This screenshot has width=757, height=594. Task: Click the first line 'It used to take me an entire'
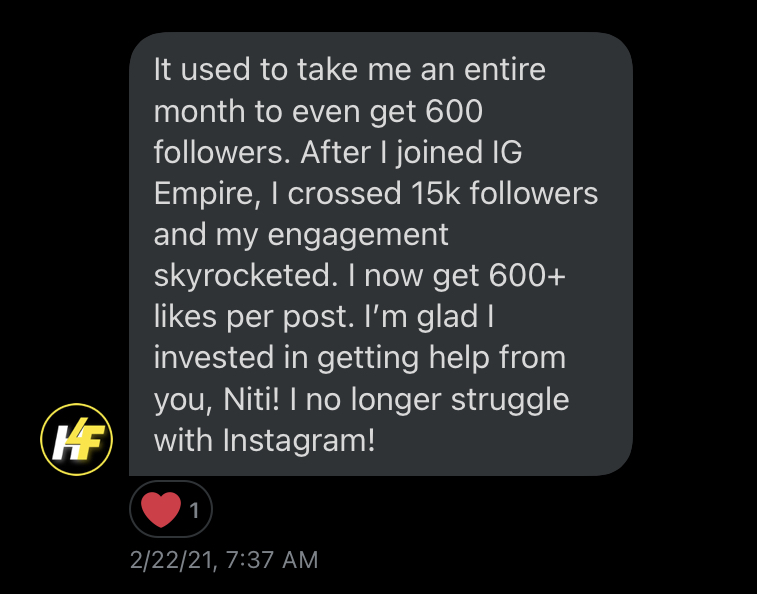point(350,70)
